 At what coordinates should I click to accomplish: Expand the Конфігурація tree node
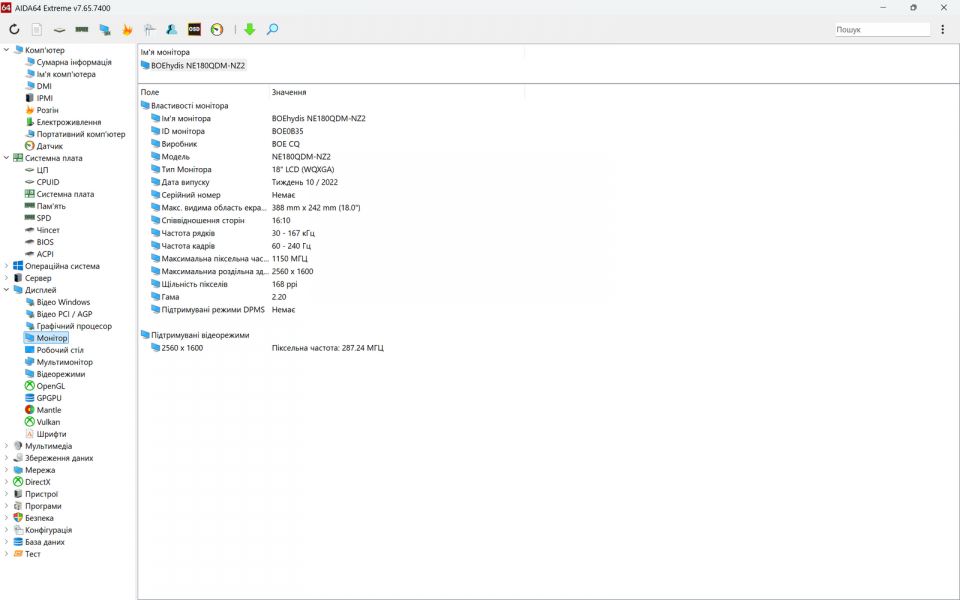7,530
